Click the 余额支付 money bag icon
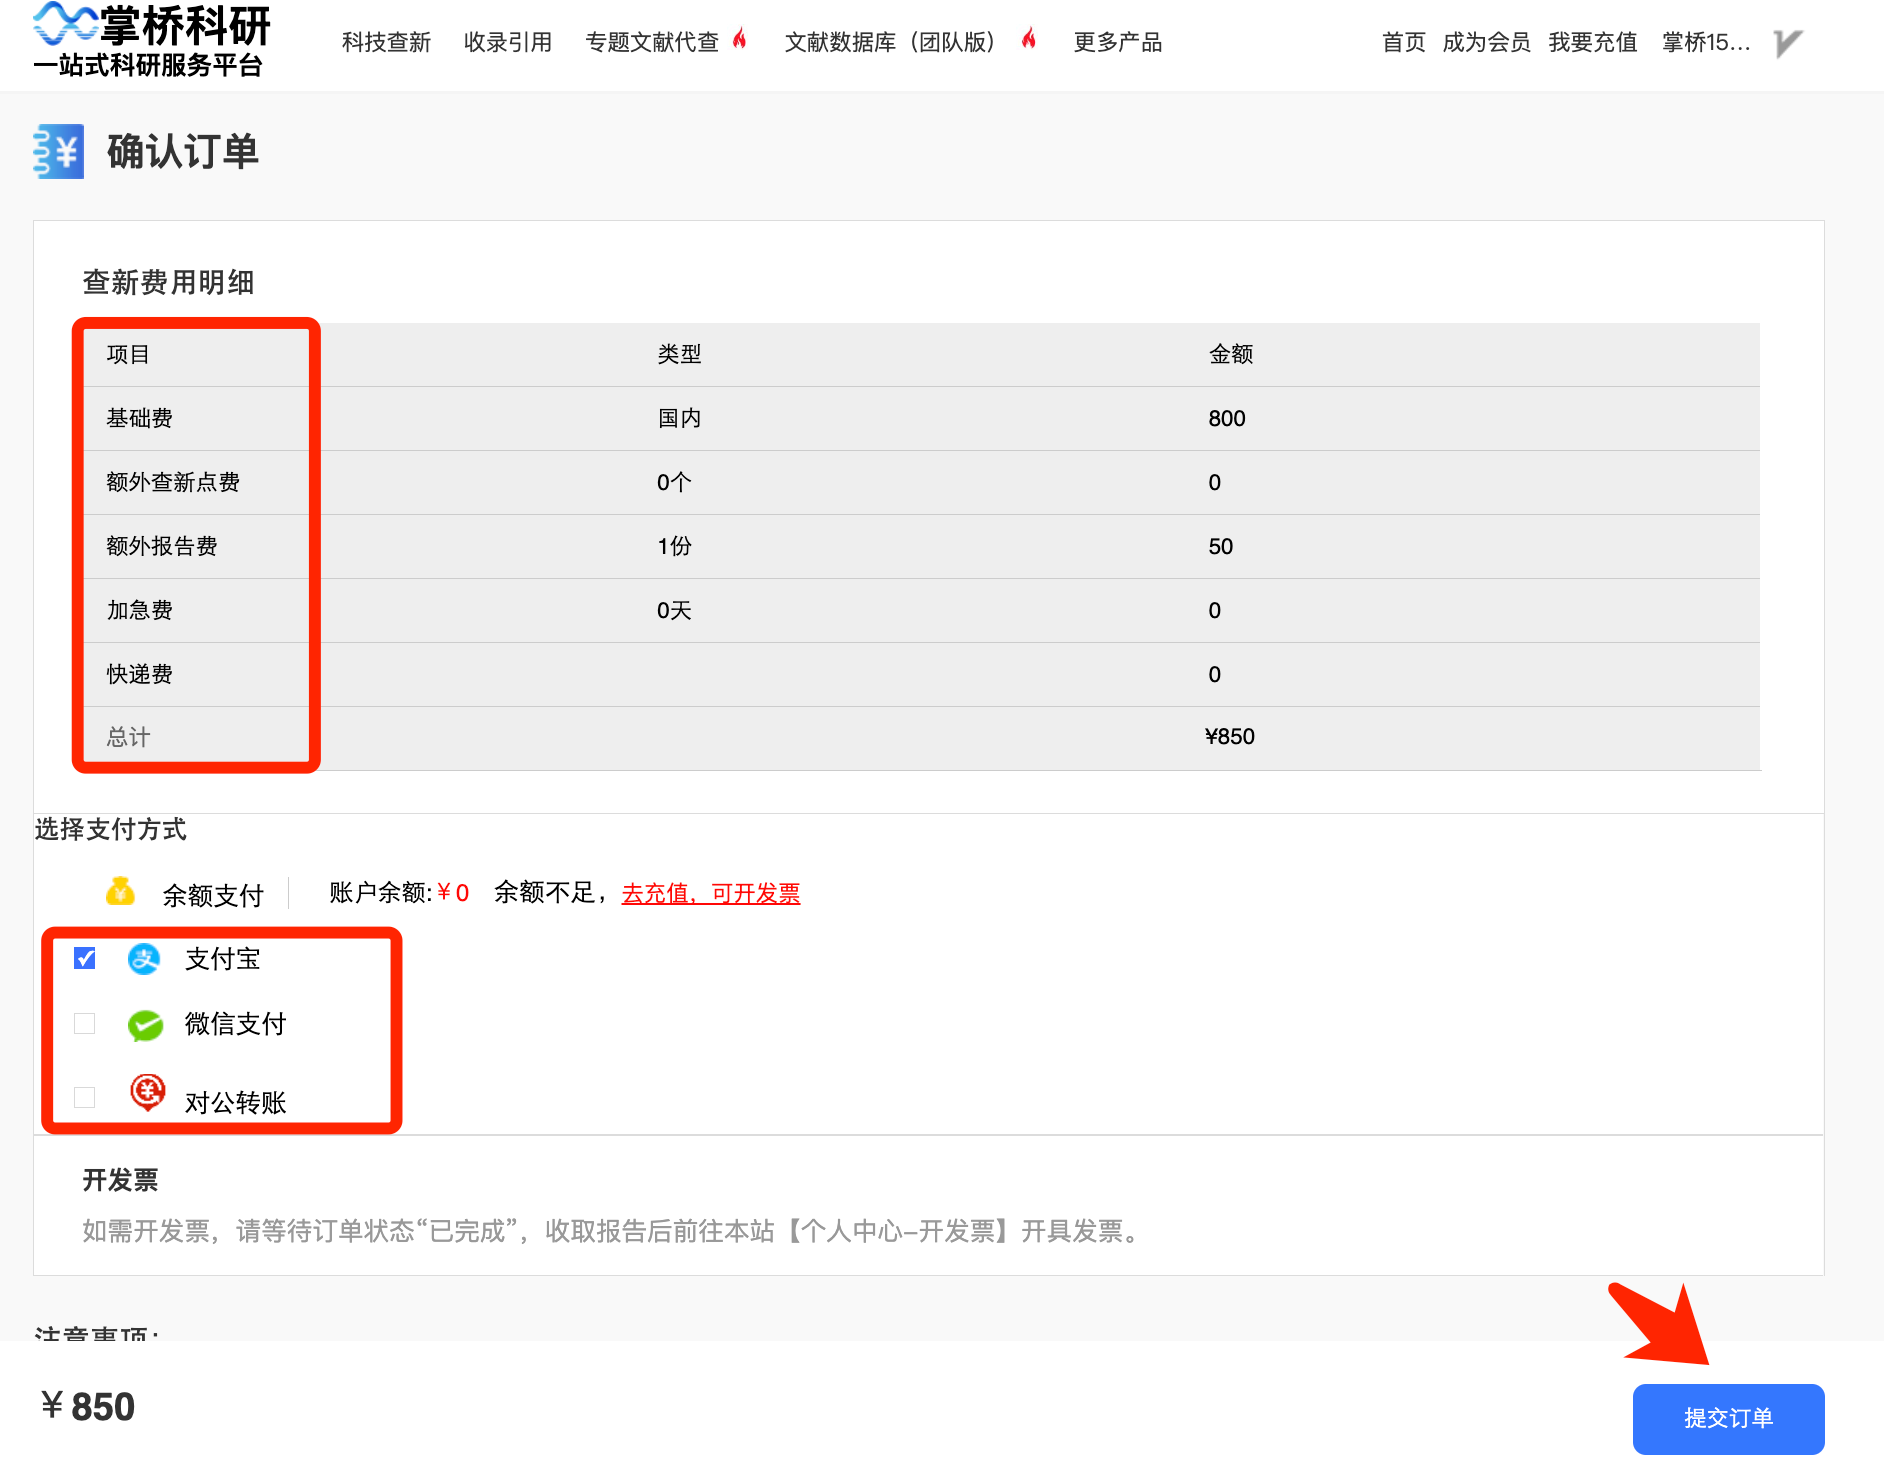1884x1478 pixels. click(120, 891)
